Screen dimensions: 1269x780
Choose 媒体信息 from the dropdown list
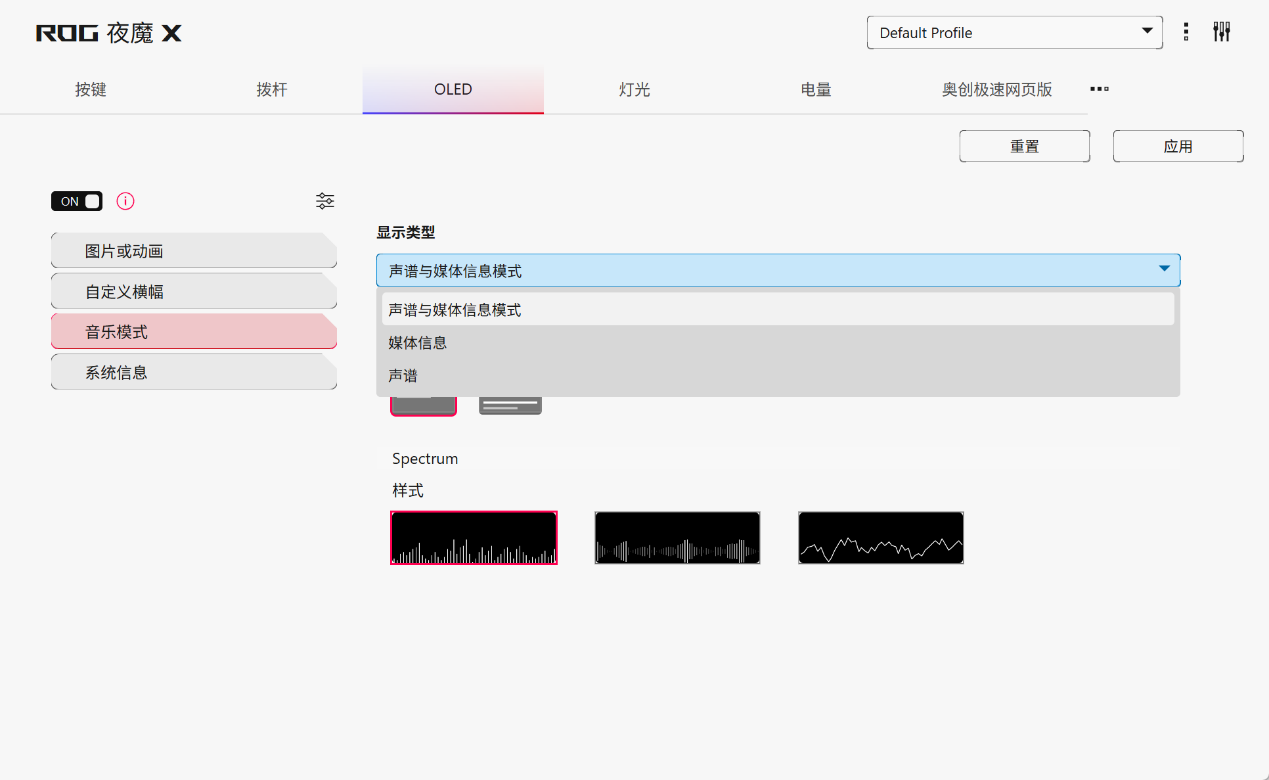click(x=418, y=343)
